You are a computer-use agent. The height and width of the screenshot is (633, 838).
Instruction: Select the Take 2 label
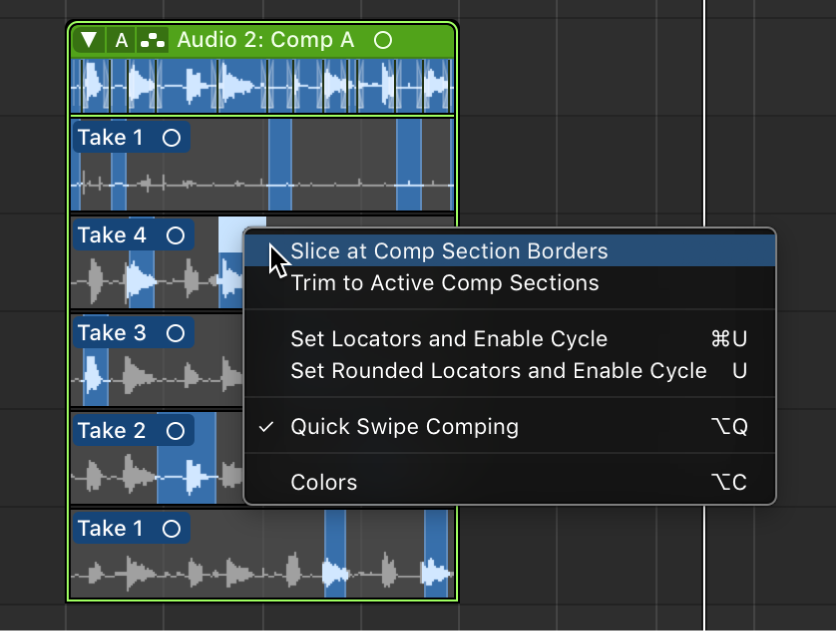tap(112, 431)
